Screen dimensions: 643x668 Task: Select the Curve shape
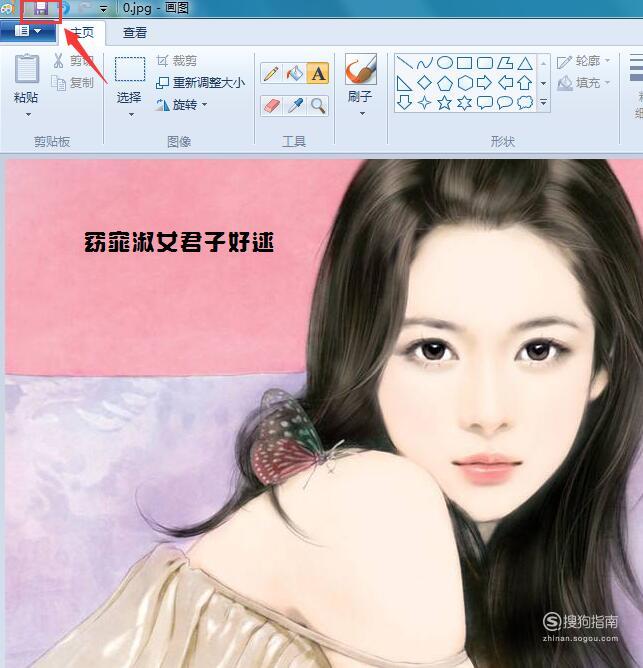424,63
